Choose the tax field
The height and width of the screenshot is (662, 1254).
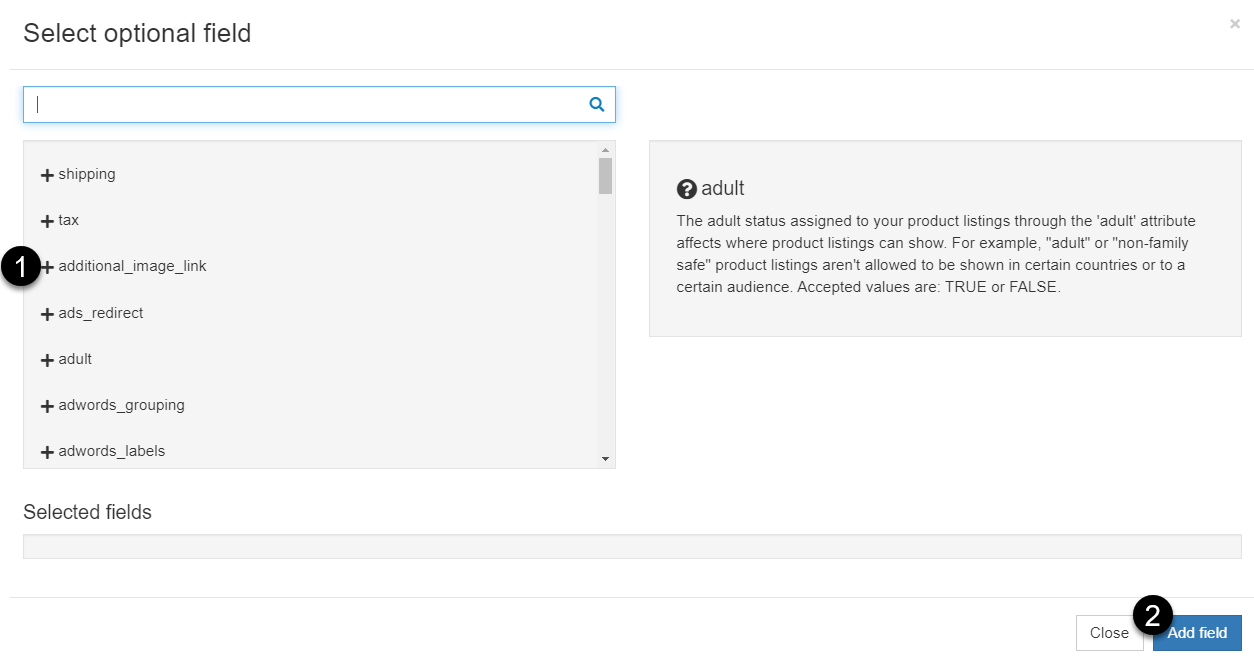[68, 220]
